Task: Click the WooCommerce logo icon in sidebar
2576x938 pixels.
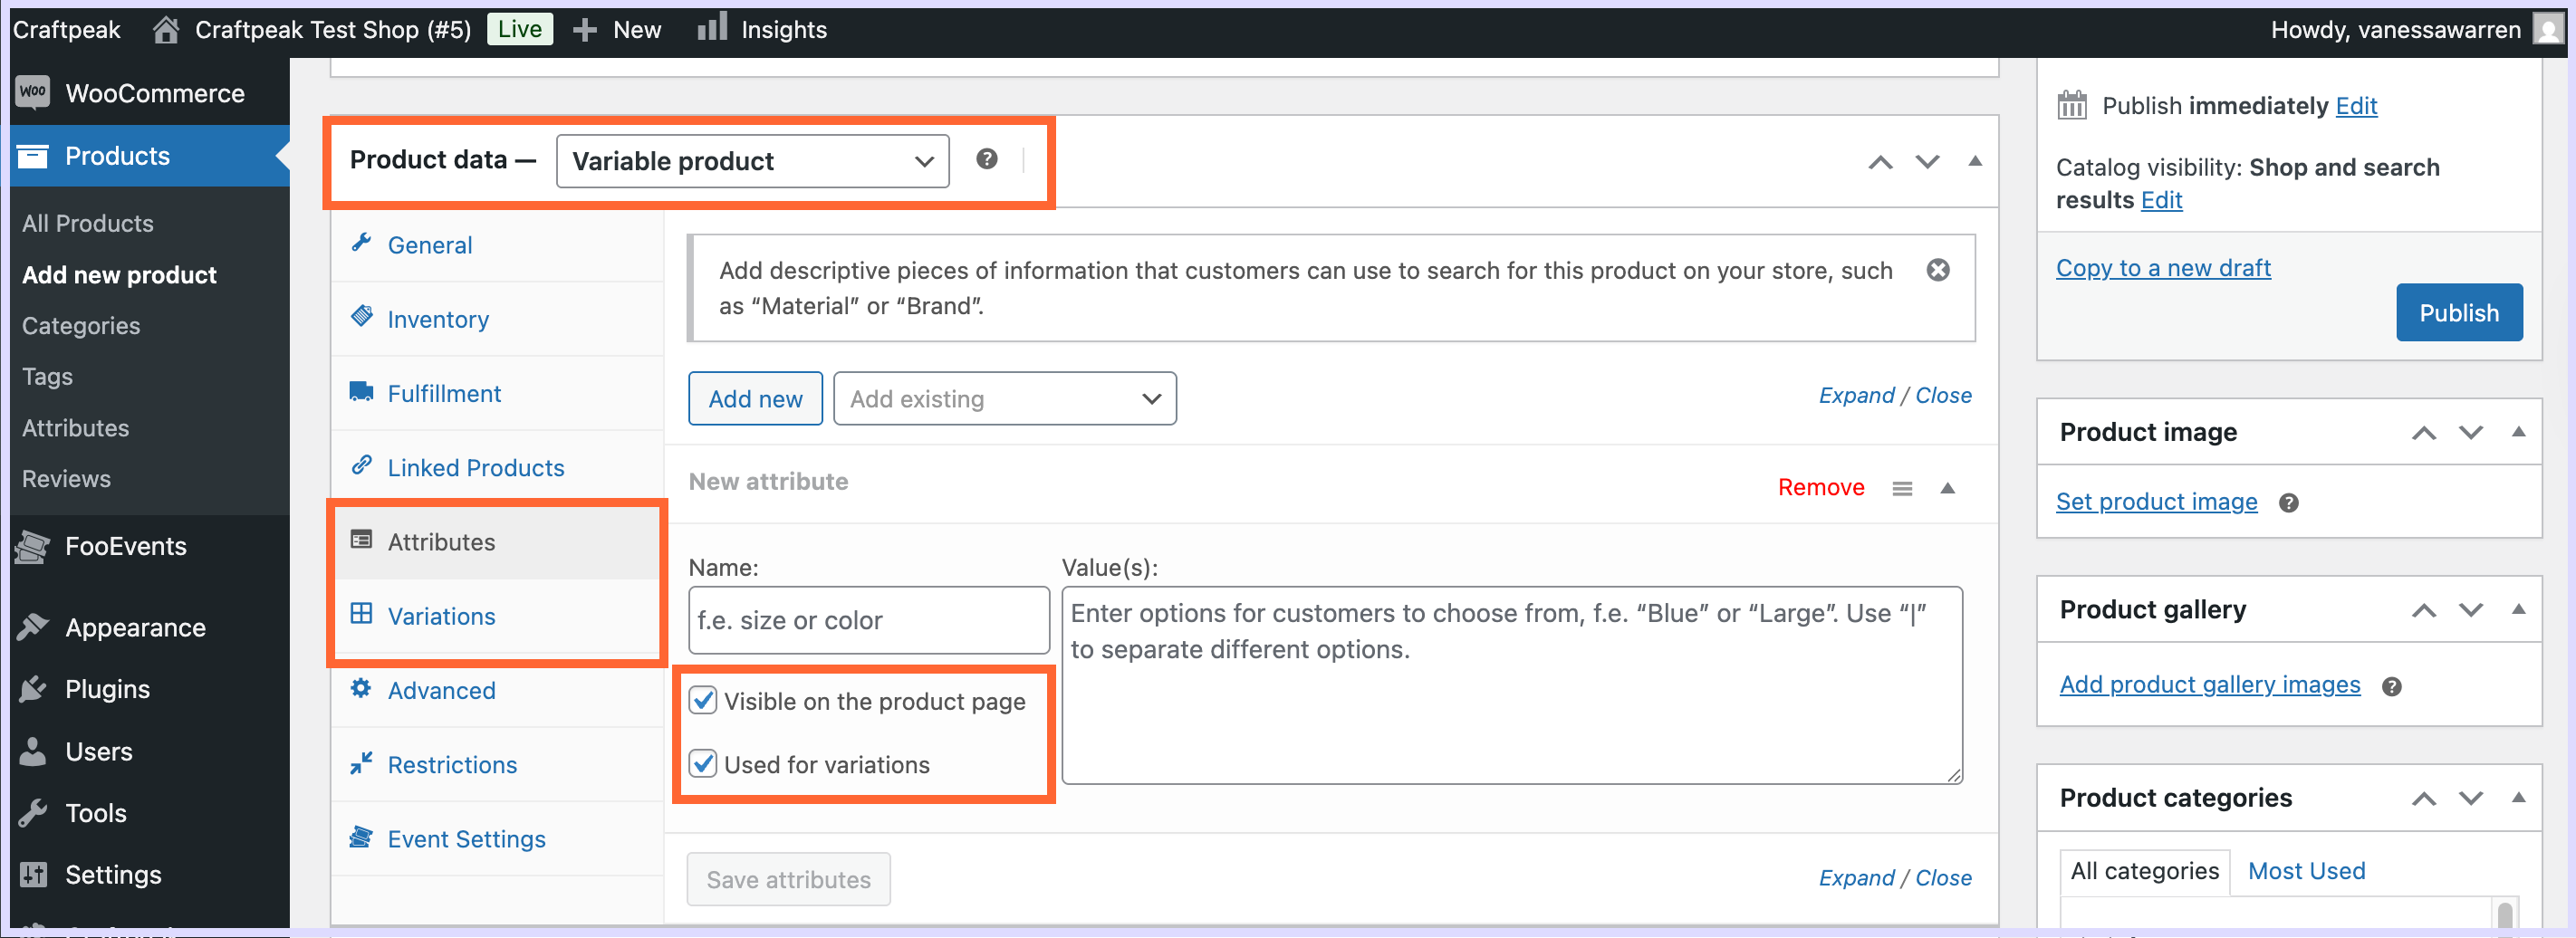Action: (33, 92)
